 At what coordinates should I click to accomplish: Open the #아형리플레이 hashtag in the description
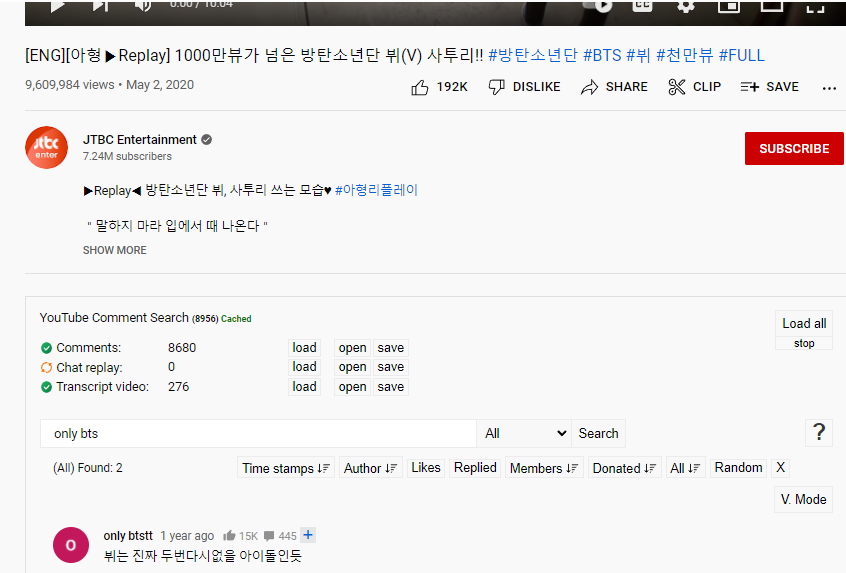coord(376,190)
